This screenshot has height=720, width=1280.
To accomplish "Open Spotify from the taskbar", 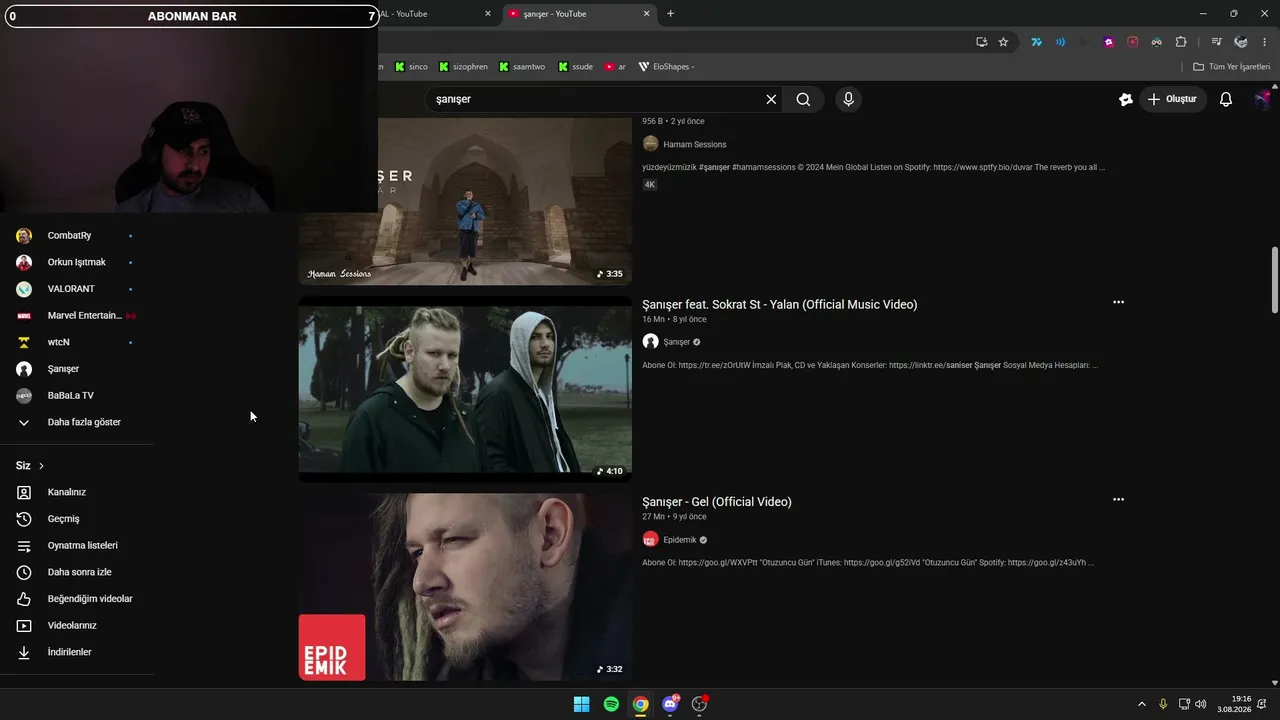I will click(611, 704).
